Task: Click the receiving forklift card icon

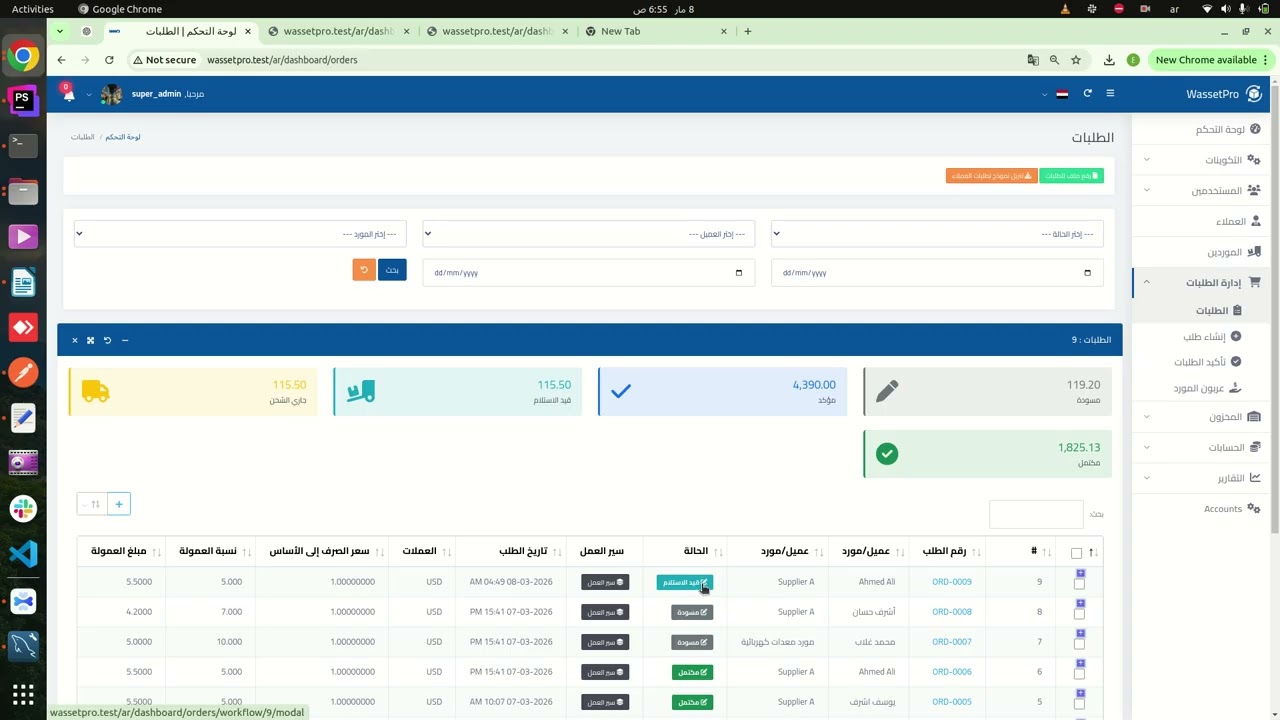Action: pos(360,392)
